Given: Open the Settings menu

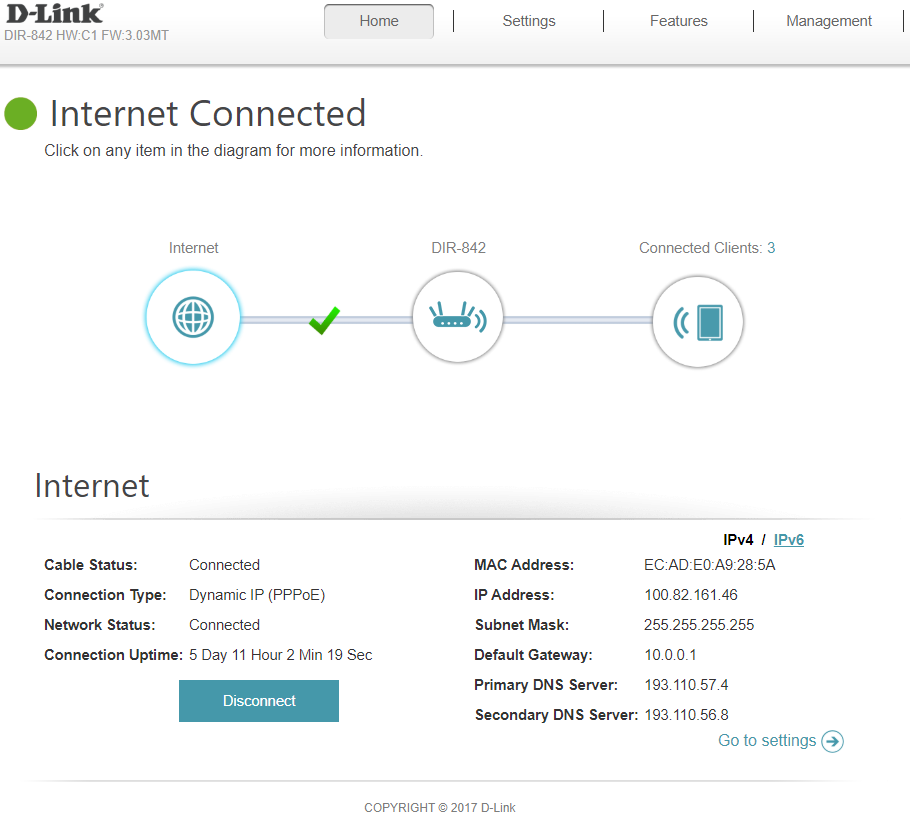Looking at the screenshot, I should (x=529, y=21).
